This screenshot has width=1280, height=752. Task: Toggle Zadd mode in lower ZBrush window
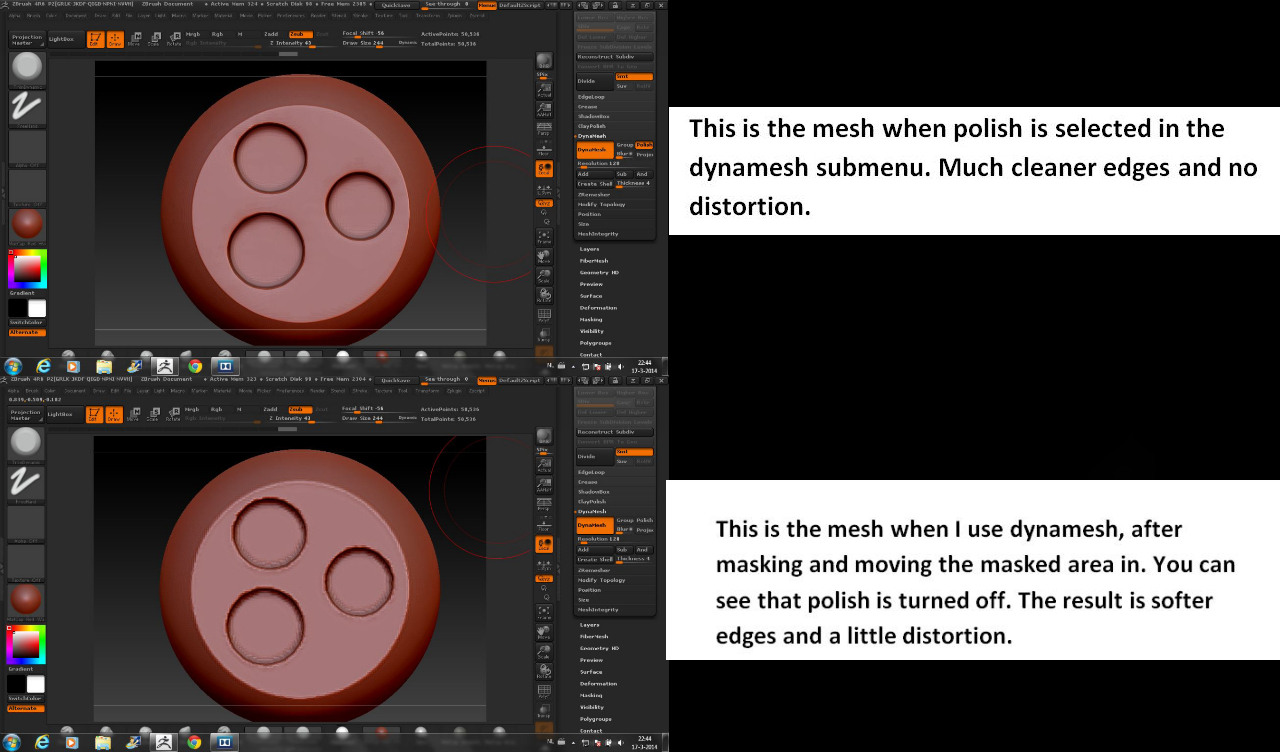pyautogui.click(x=271, y=409)
